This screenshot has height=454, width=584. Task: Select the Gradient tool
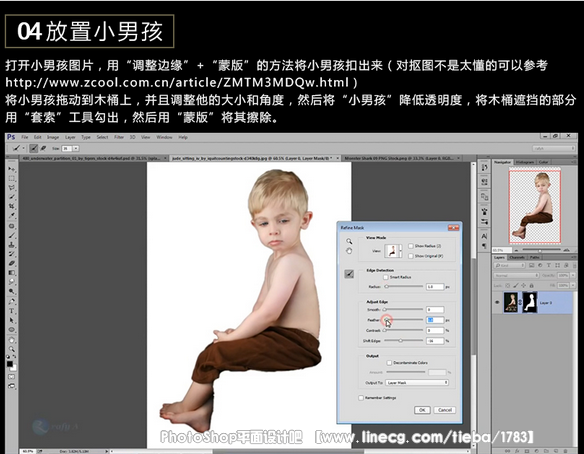point(12,272)
